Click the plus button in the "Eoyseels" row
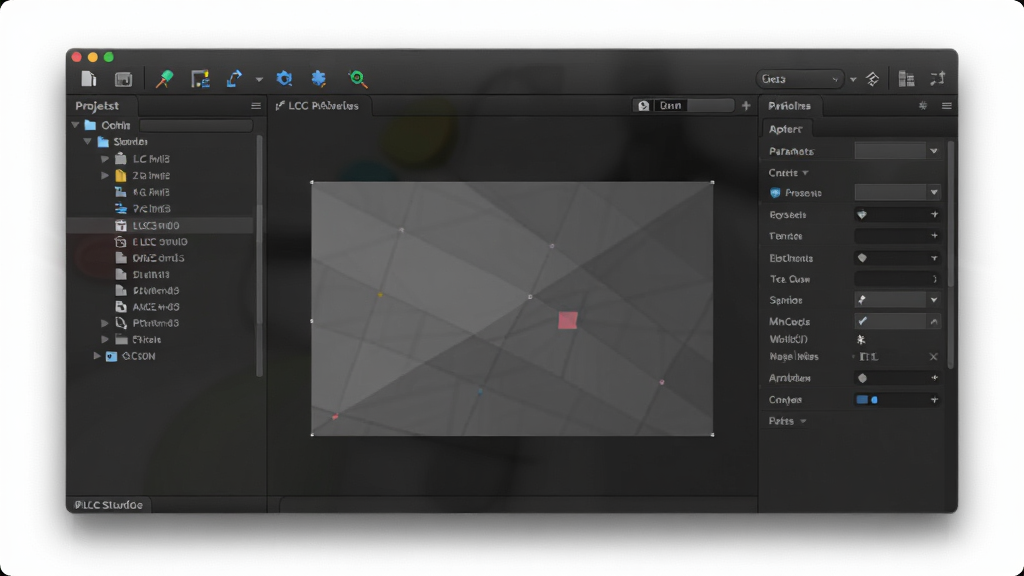The height and width of the screenshot is (576, 1024). tap(935, 214)
